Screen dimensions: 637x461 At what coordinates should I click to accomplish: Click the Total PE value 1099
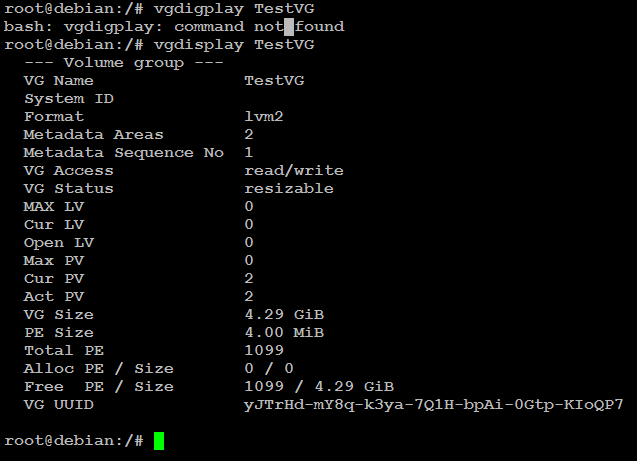(x=264, y=350)
